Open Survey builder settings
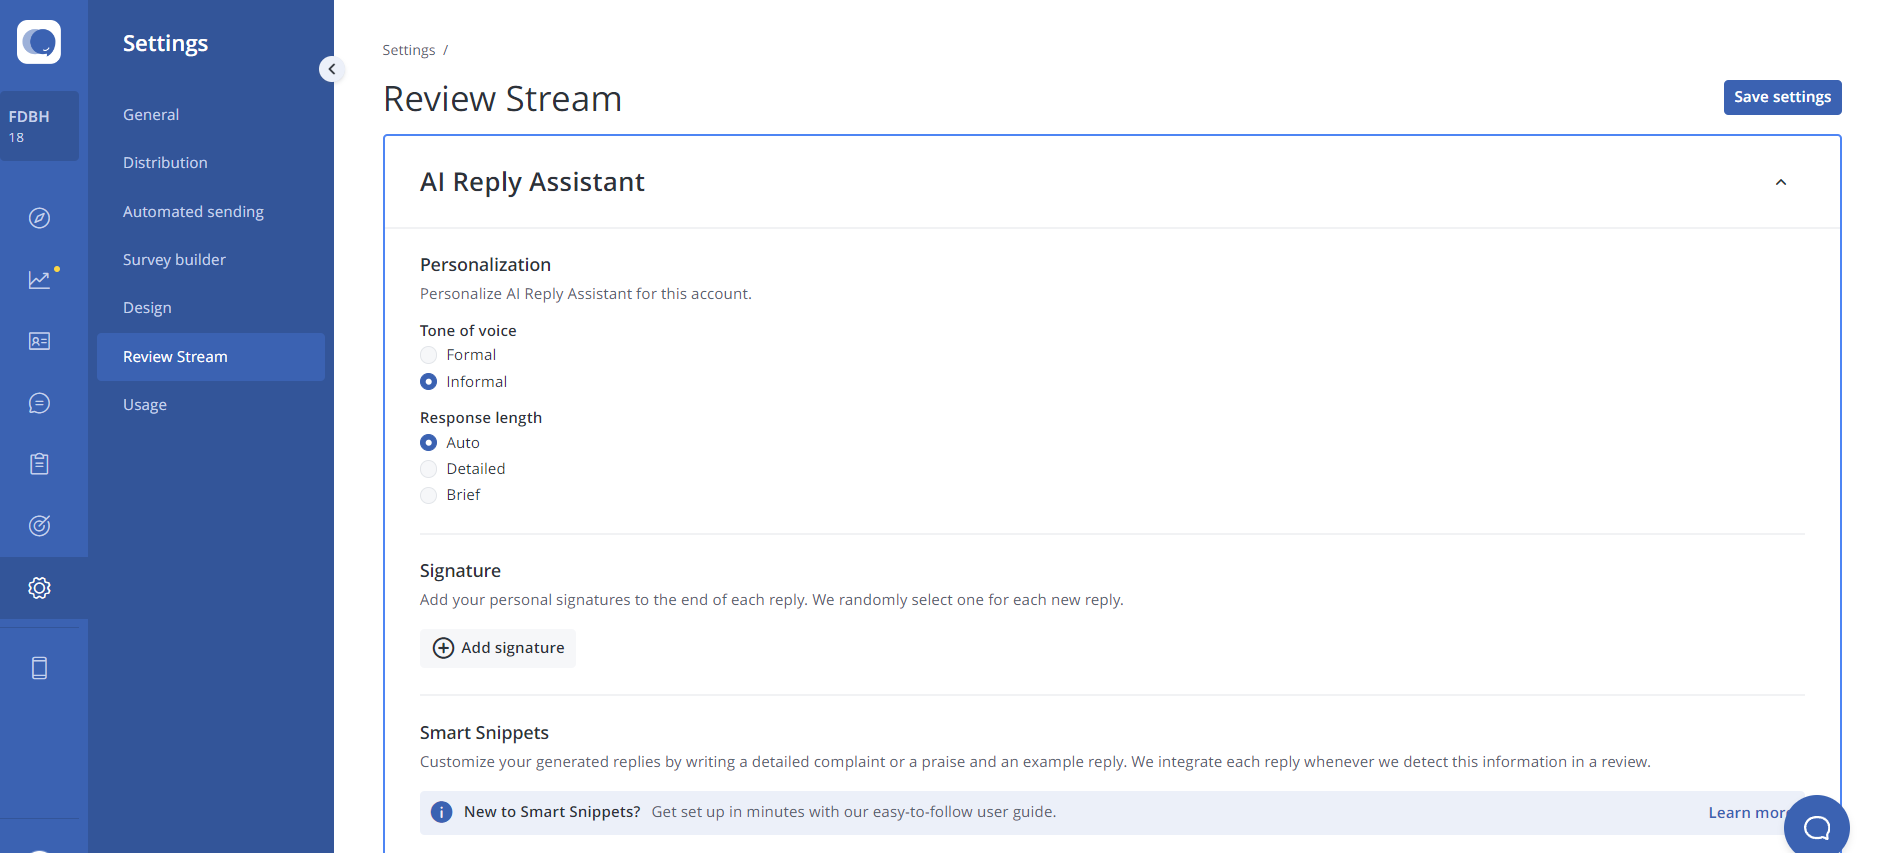1885x853 pixels. (x=174, y=260)
